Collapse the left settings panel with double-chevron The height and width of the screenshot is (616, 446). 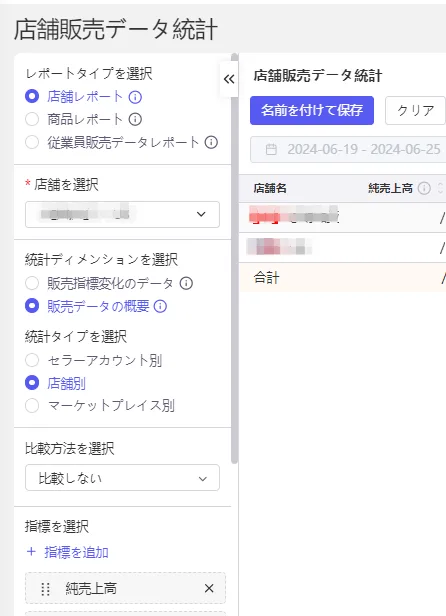point(229,79)
